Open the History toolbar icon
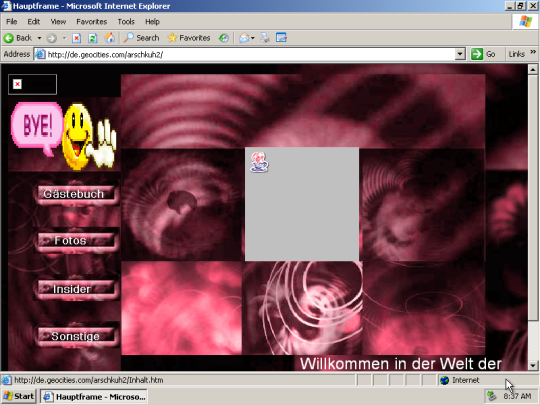Image resolution: width=540 pixels, height=405 pixels. pos(224,38)
